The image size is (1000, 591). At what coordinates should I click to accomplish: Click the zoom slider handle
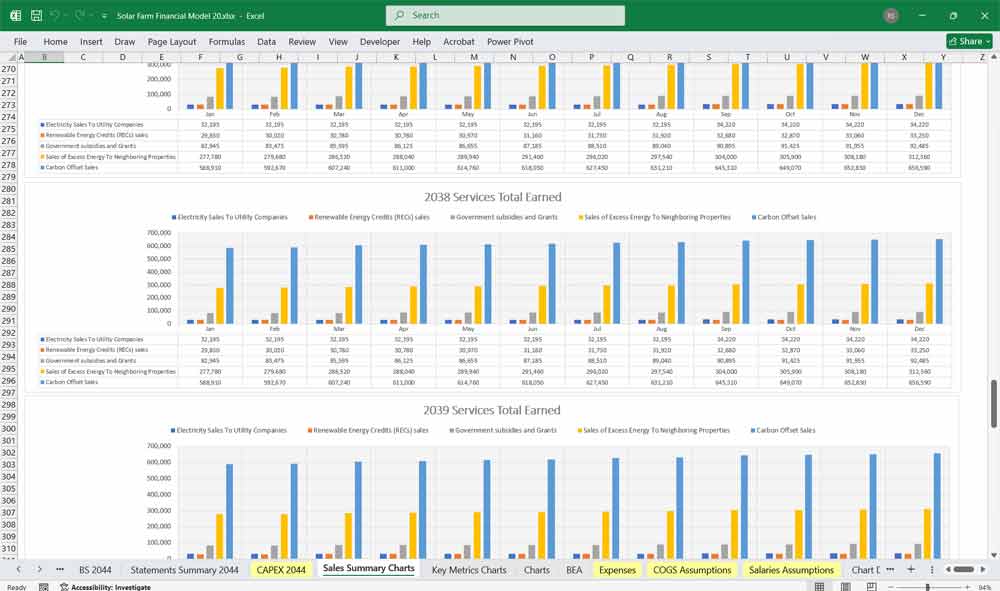(x=929, y=587)
